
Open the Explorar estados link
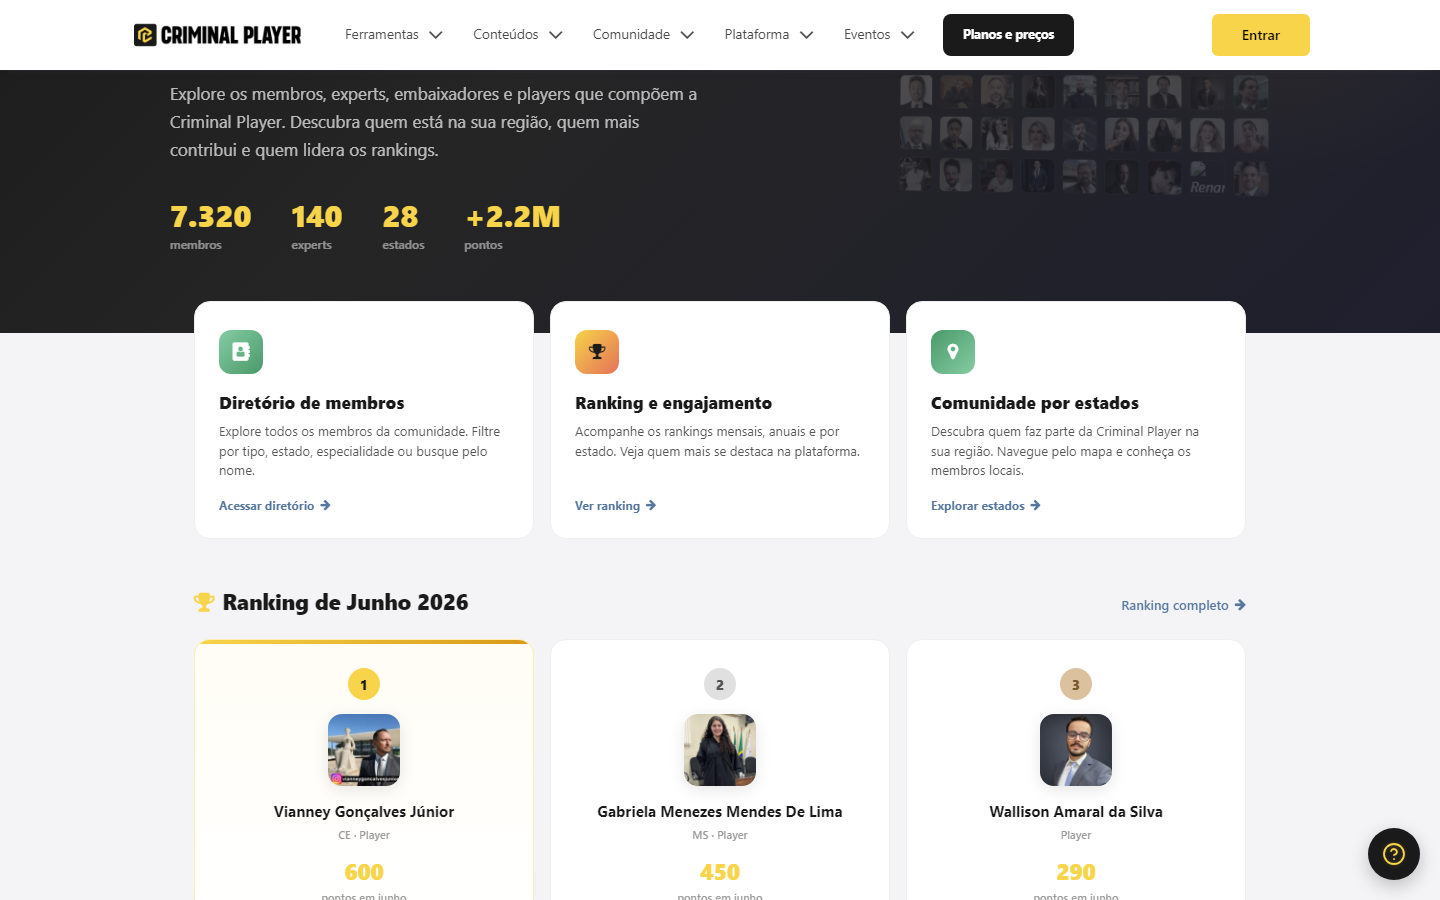986,506
